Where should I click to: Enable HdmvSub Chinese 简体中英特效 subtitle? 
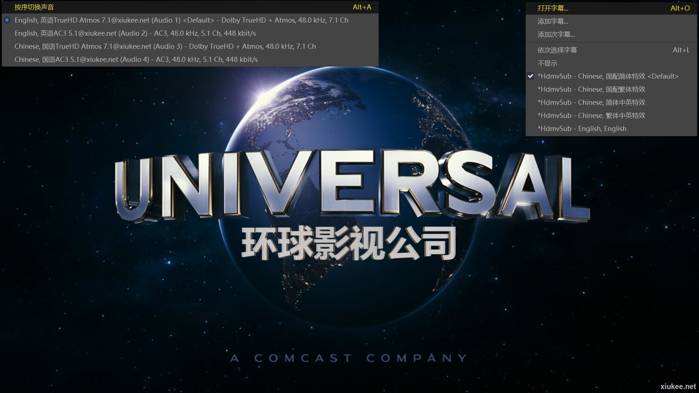click(x=611, y=102)
